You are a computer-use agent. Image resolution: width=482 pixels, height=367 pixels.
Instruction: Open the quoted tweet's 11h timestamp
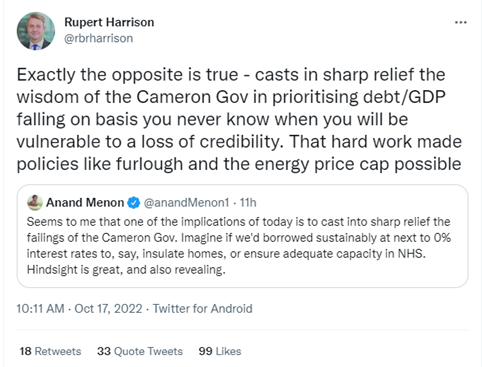pyautogui.click(x=248, y=202)
